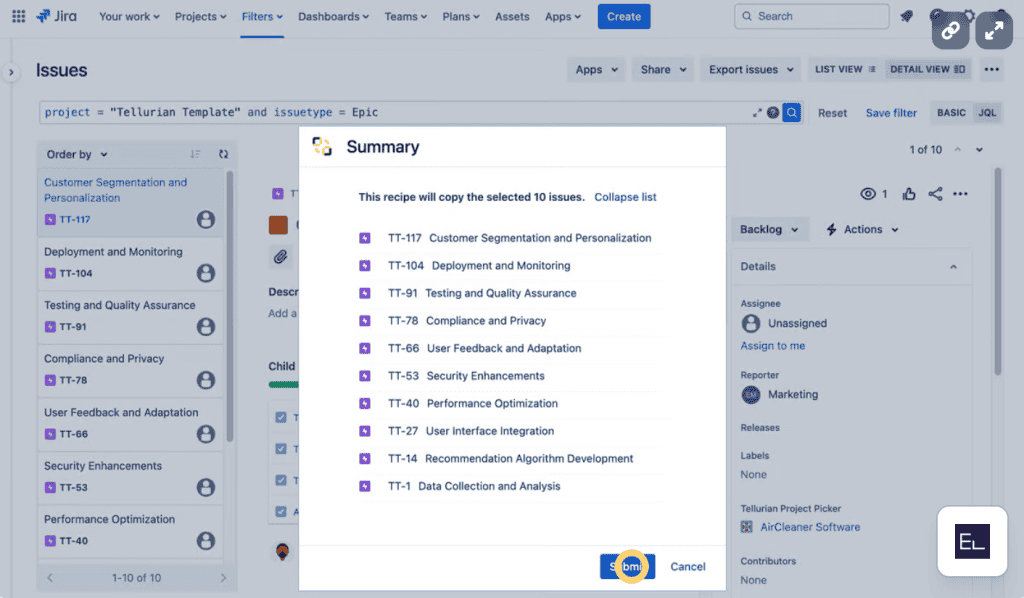Viewport: 1024px width, 598px height.
Task: Click the Collapse list link
Action: [x=625, y=197]
